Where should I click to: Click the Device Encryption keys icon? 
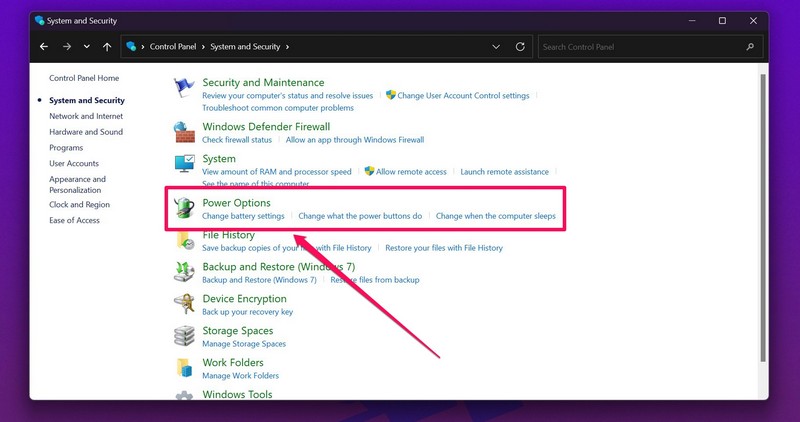click(x=184, y=304)
